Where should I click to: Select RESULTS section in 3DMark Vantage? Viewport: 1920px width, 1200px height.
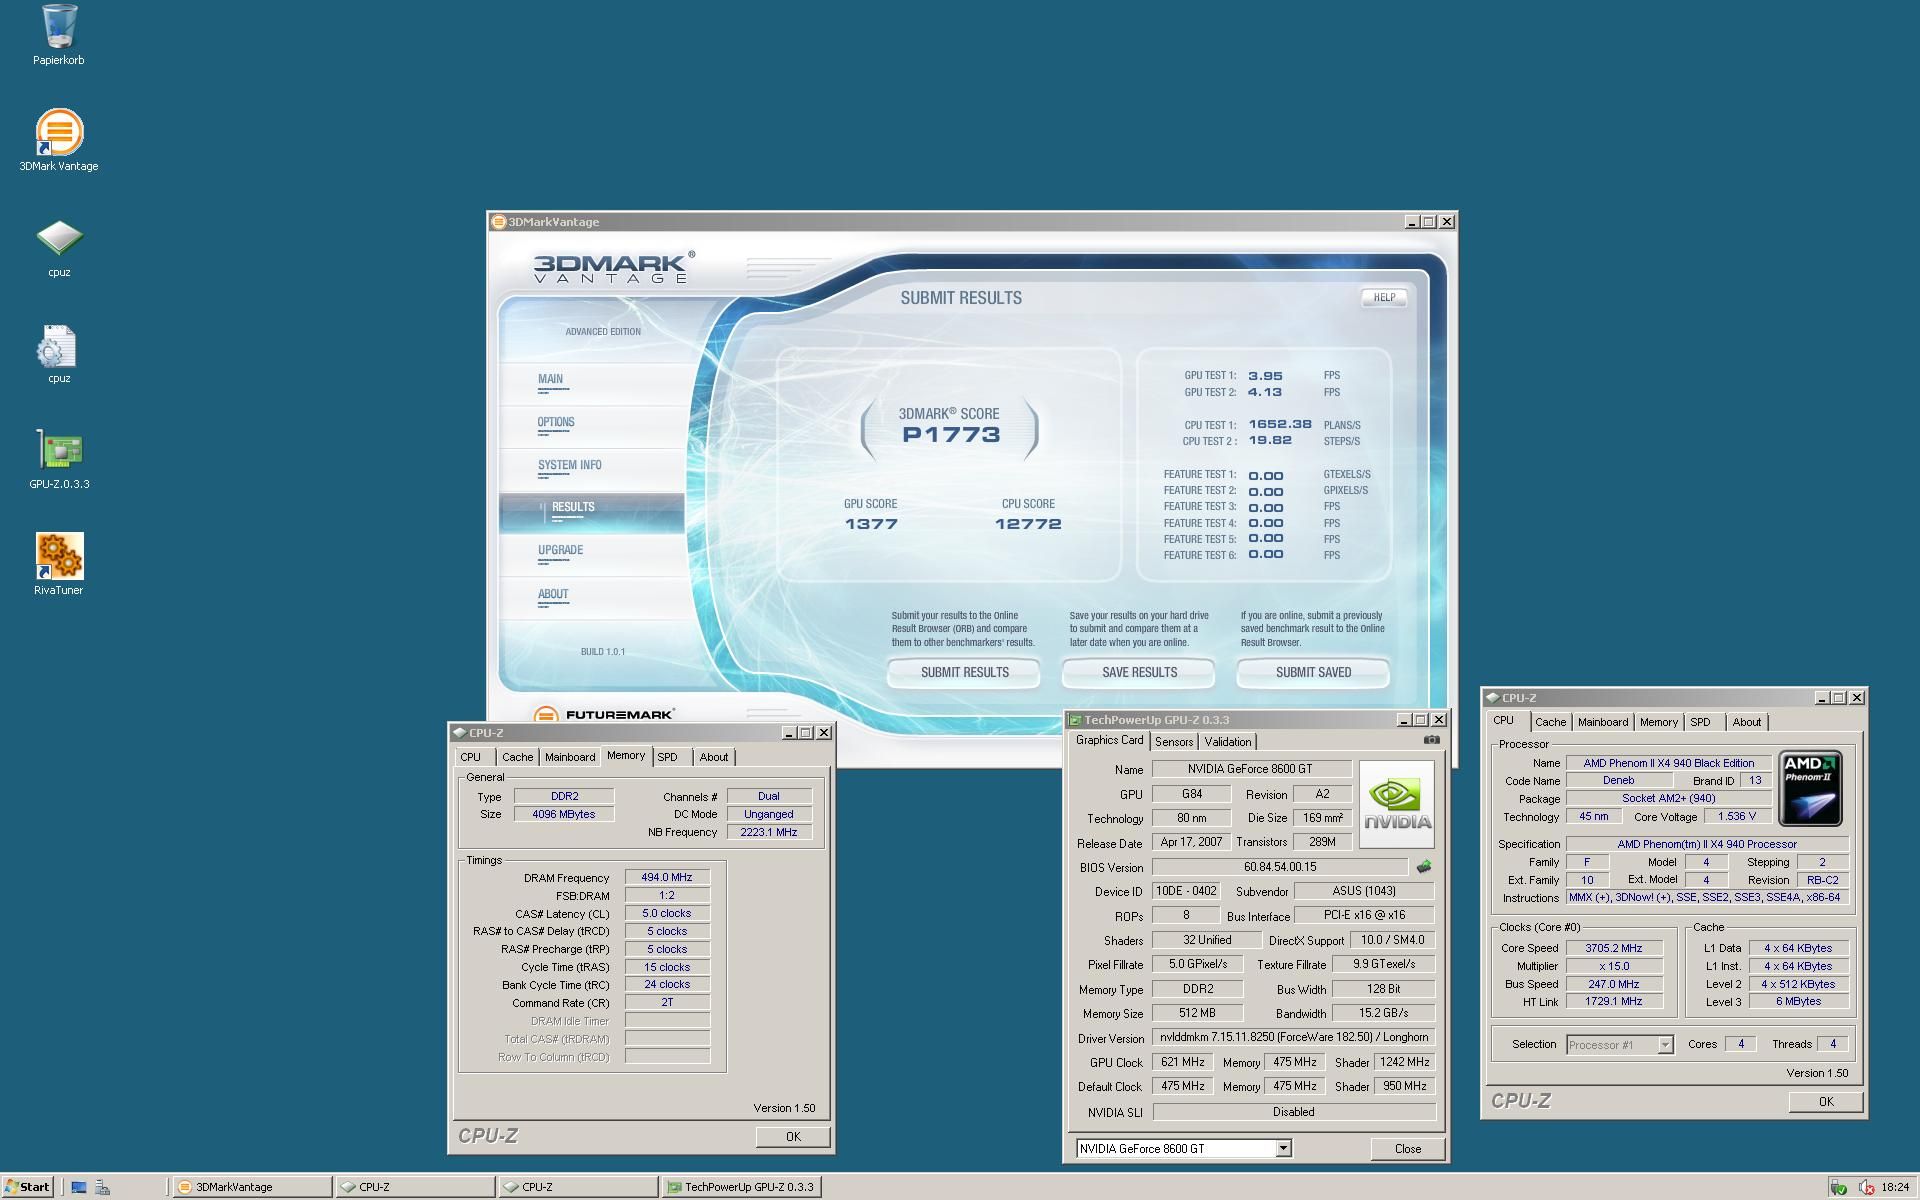pos(592,508)
